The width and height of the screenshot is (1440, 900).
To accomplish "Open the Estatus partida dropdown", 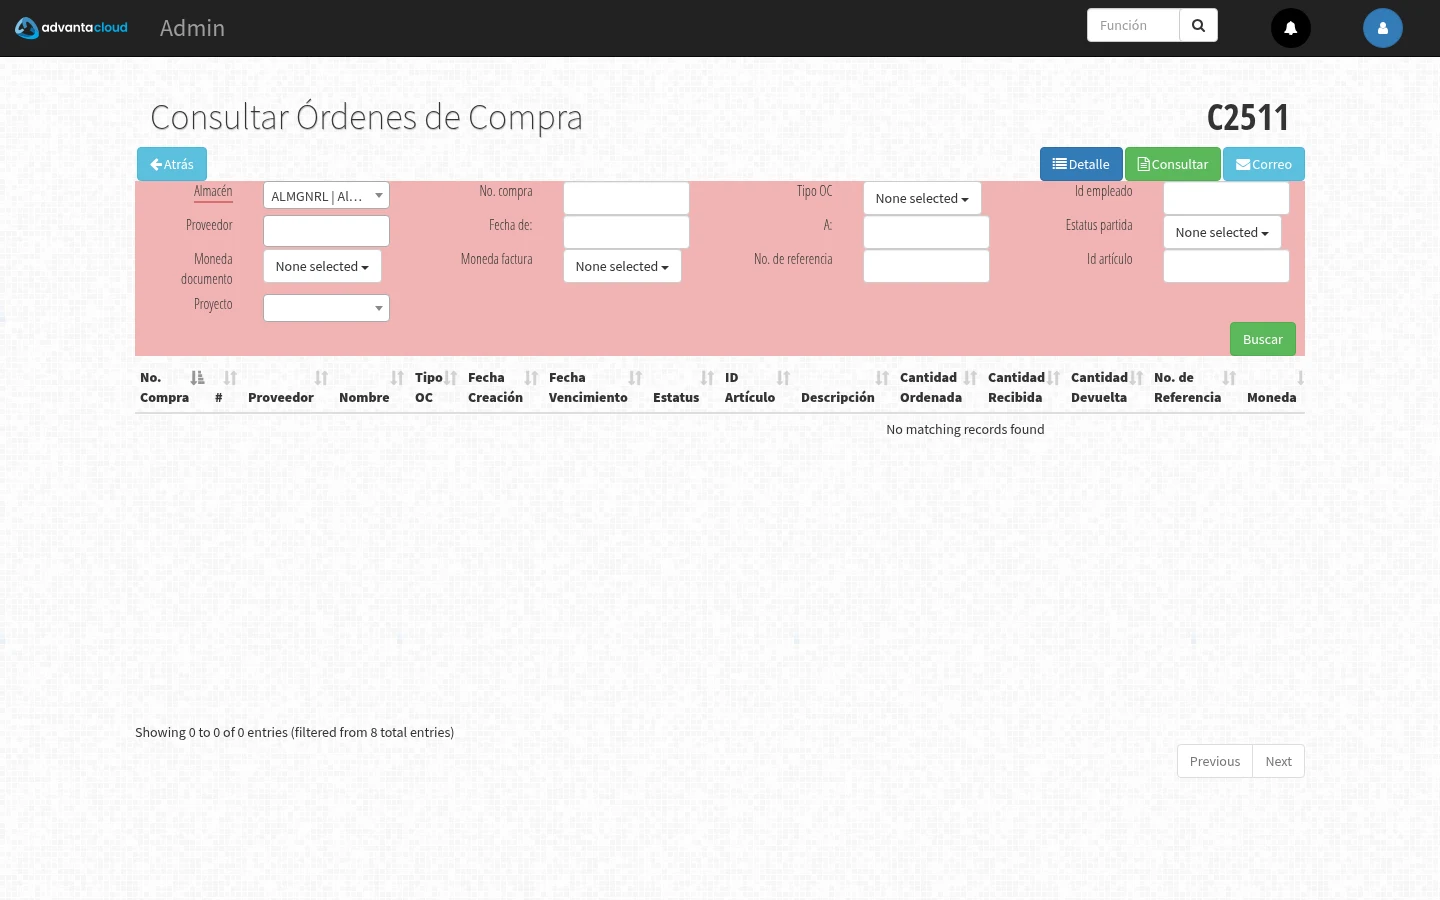I will point(1222,232).
